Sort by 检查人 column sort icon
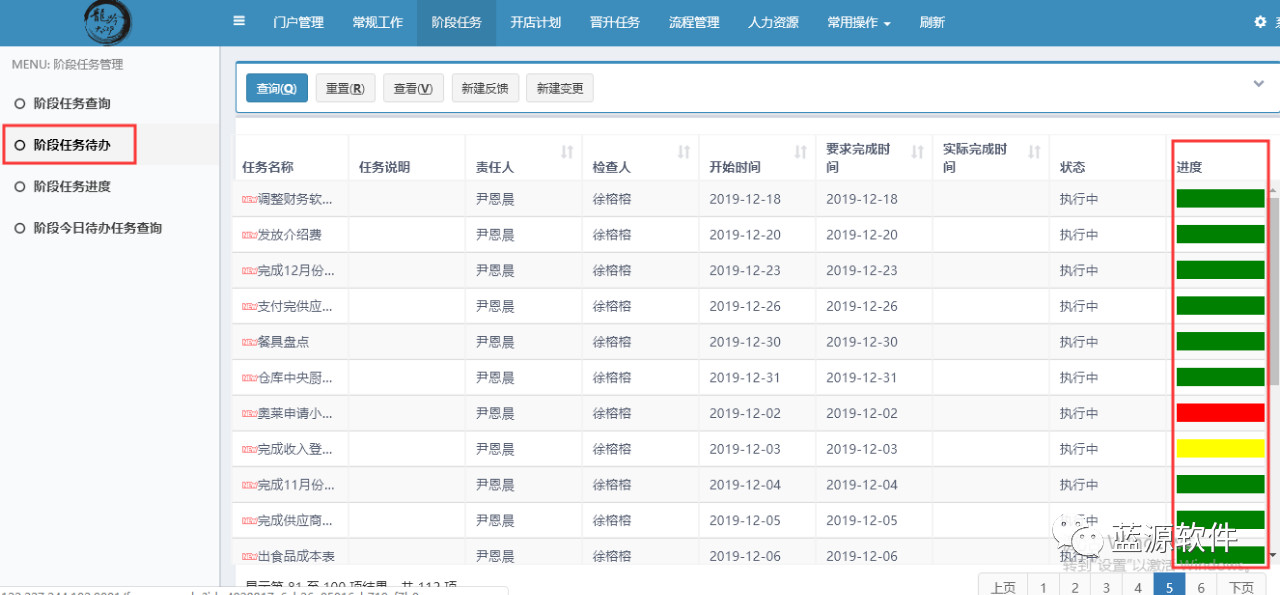Image resolution: width=1280 pixels, height=595 pixels. [x=684, y=152]
